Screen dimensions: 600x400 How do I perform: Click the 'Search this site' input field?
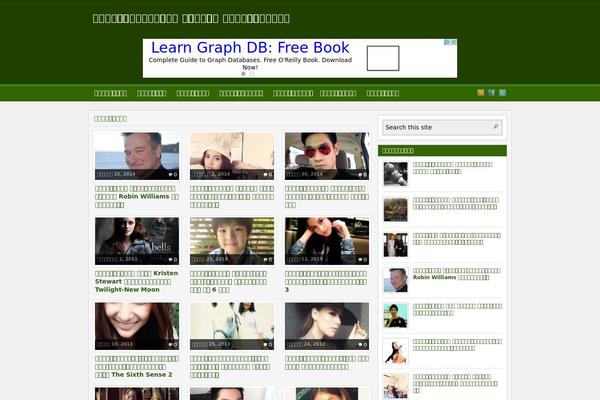click(437, 127)
